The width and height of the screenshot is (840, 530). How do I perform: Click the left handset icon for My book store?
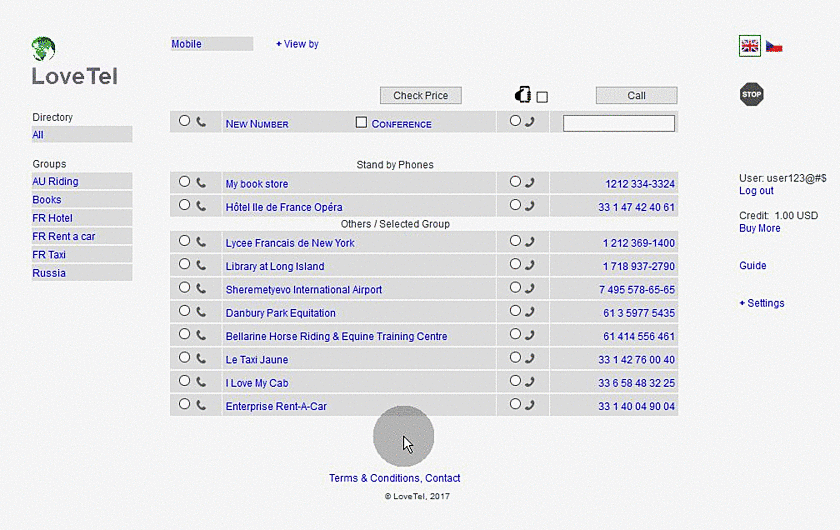[201, 183]
